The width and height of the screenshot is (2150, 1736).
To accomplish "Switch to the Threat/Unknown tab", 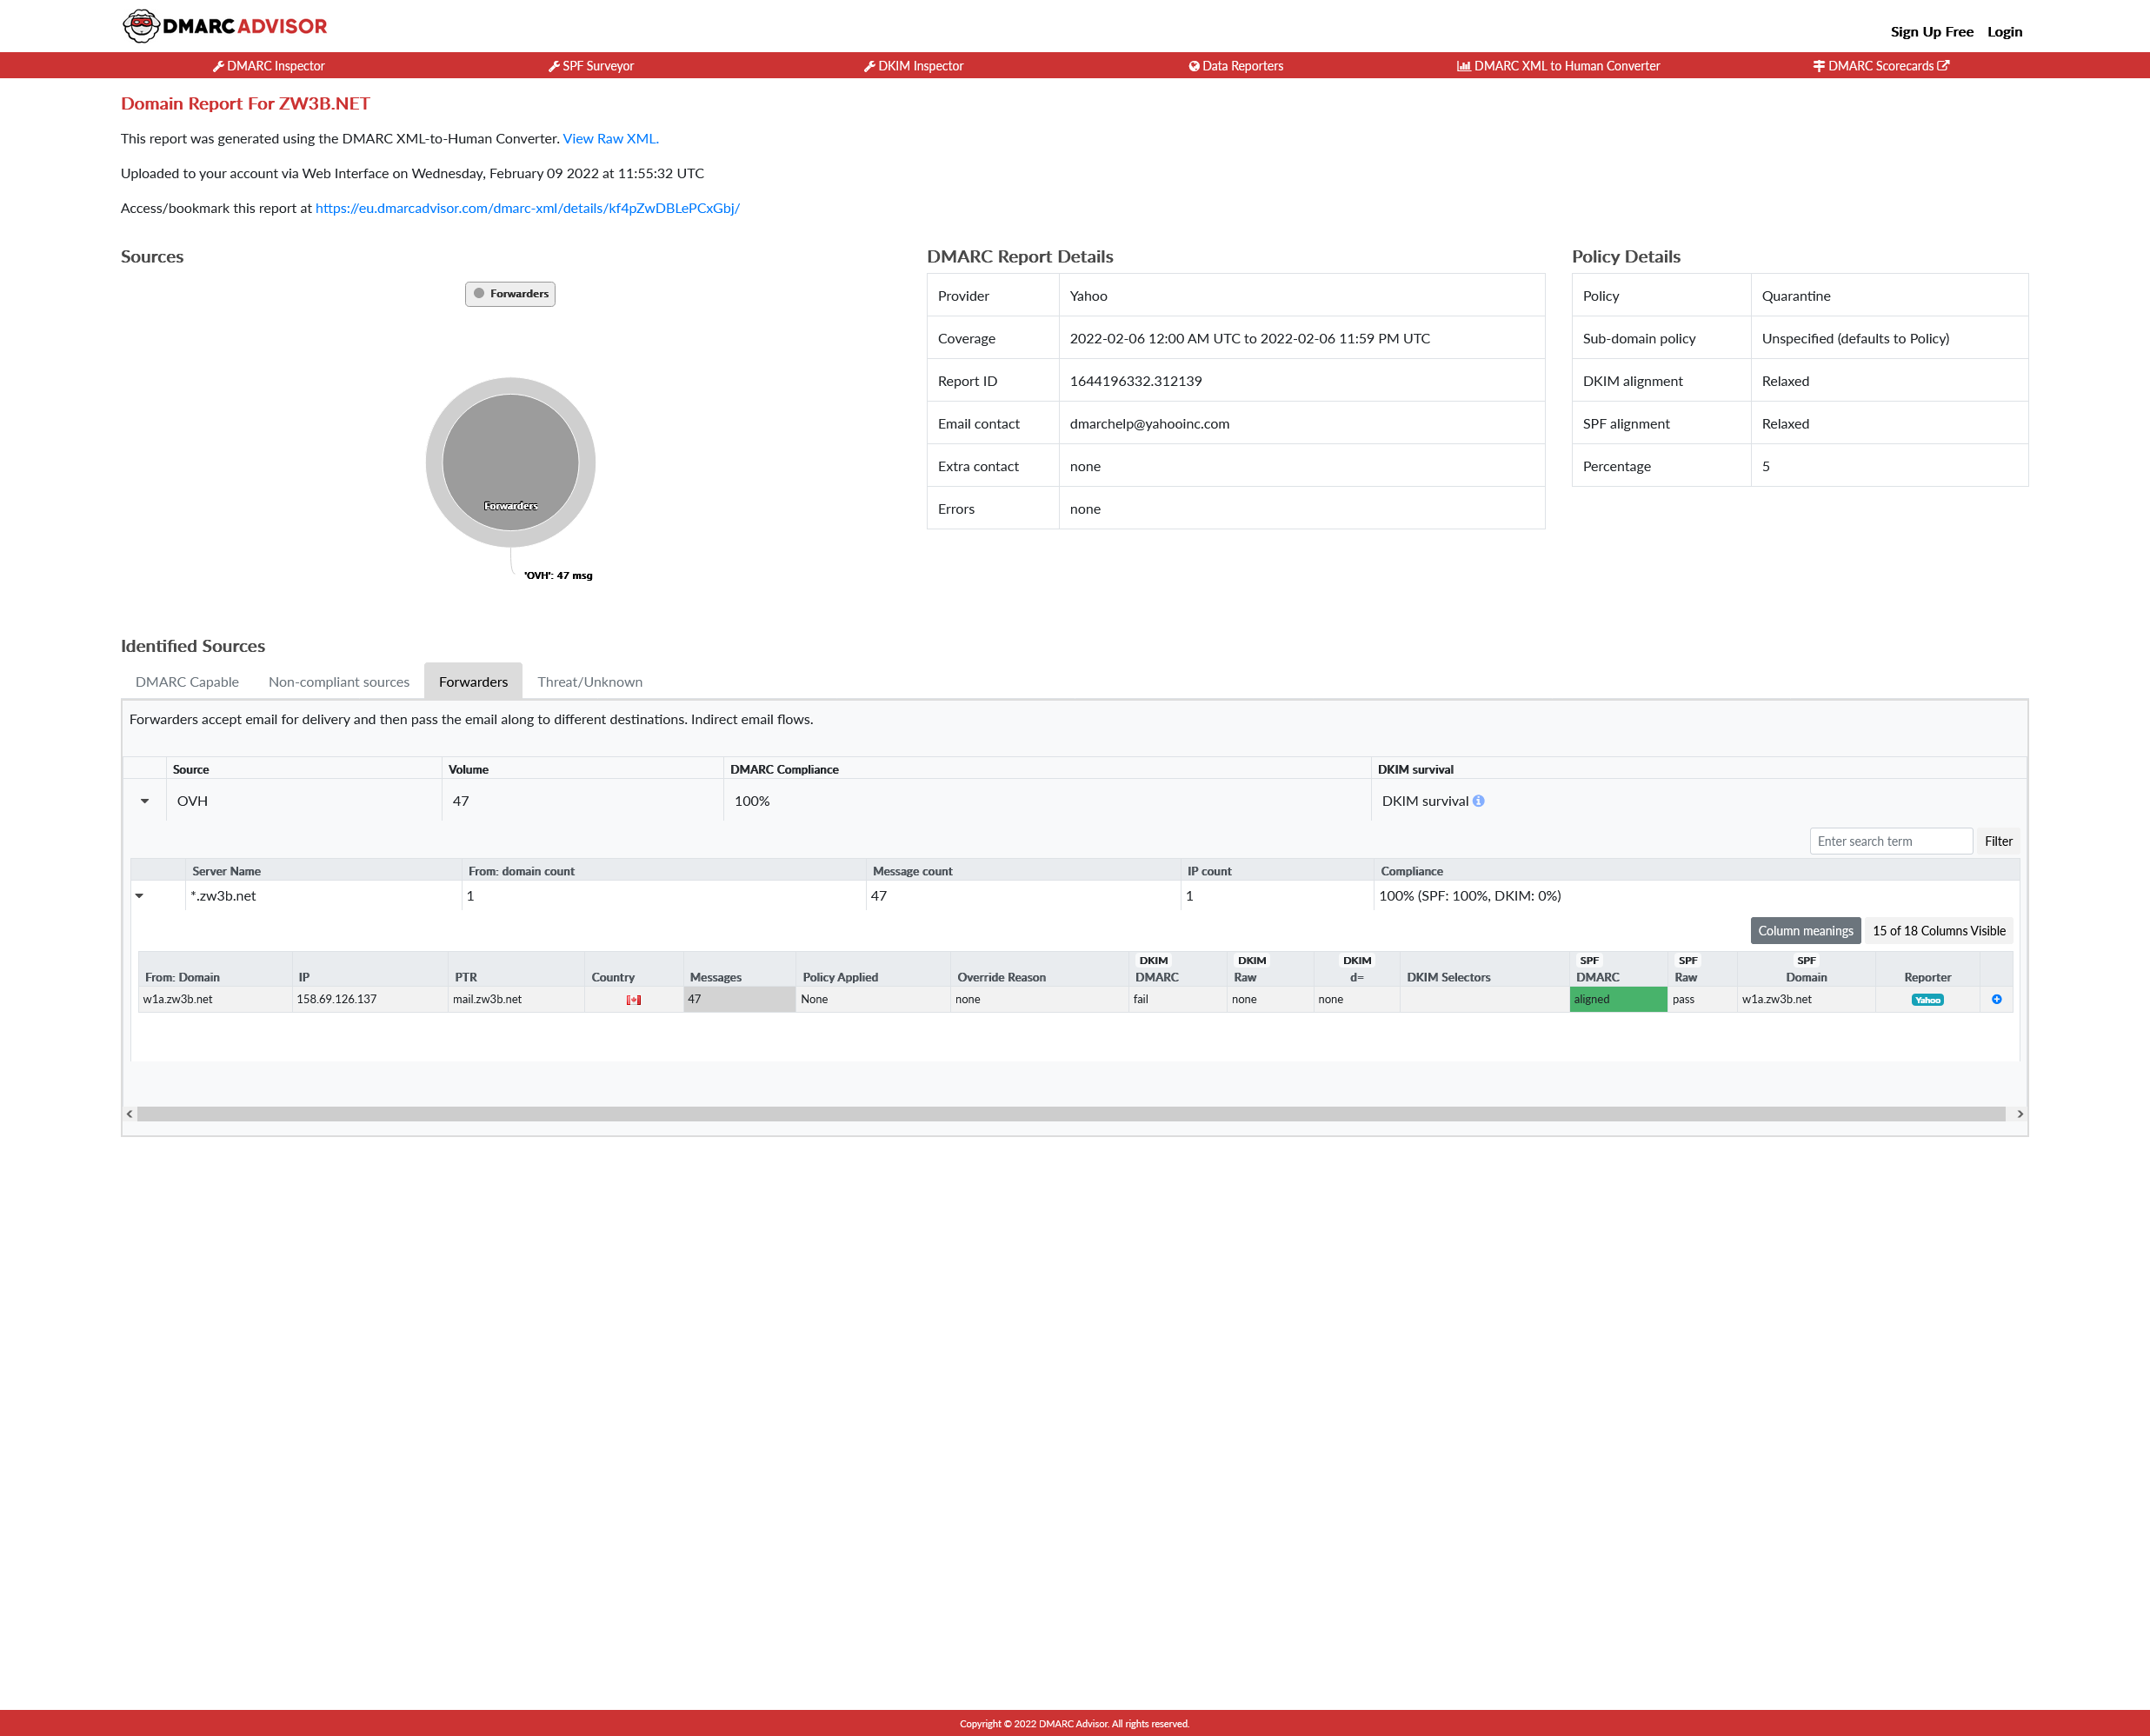I will 589,682.
